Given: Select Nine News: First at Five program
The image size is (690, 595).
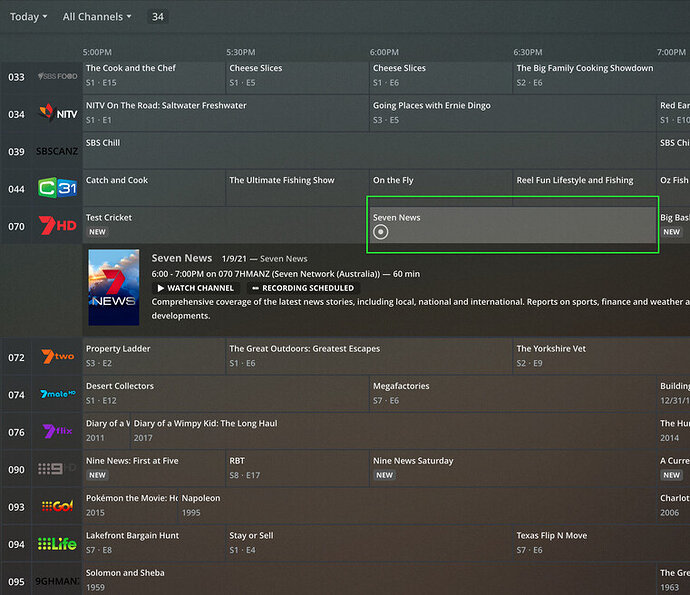Looking at the screenshot, I should click(x=154, y=468).
